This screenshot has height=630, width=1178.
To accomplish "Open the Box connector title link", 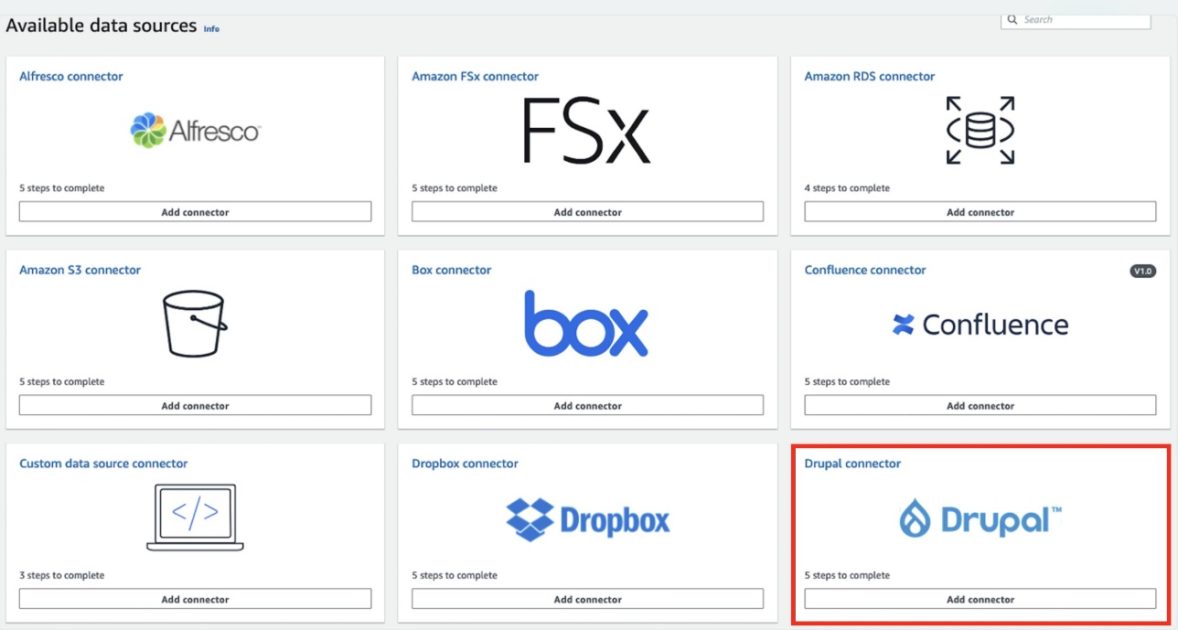I will (452, 270).
